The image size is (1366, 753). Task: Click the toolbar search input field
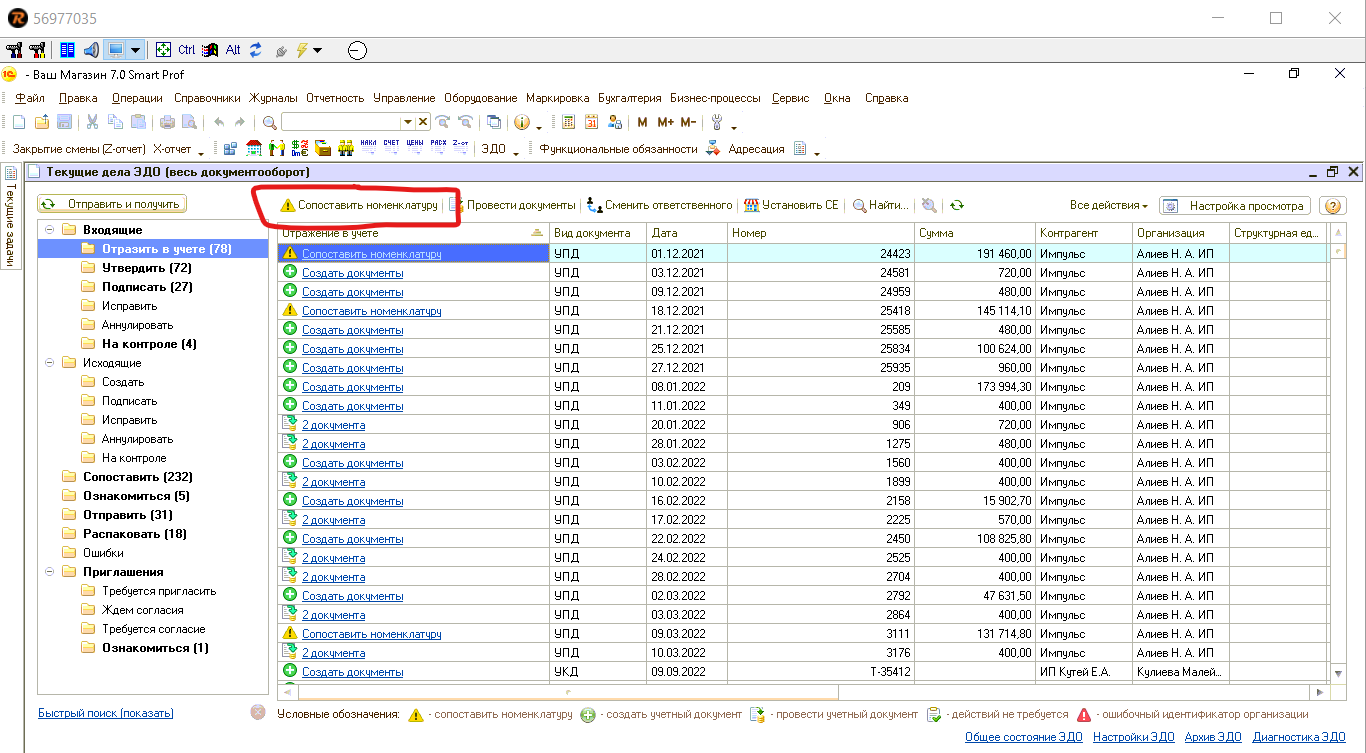pyautogui.click(x=341, y=122)
